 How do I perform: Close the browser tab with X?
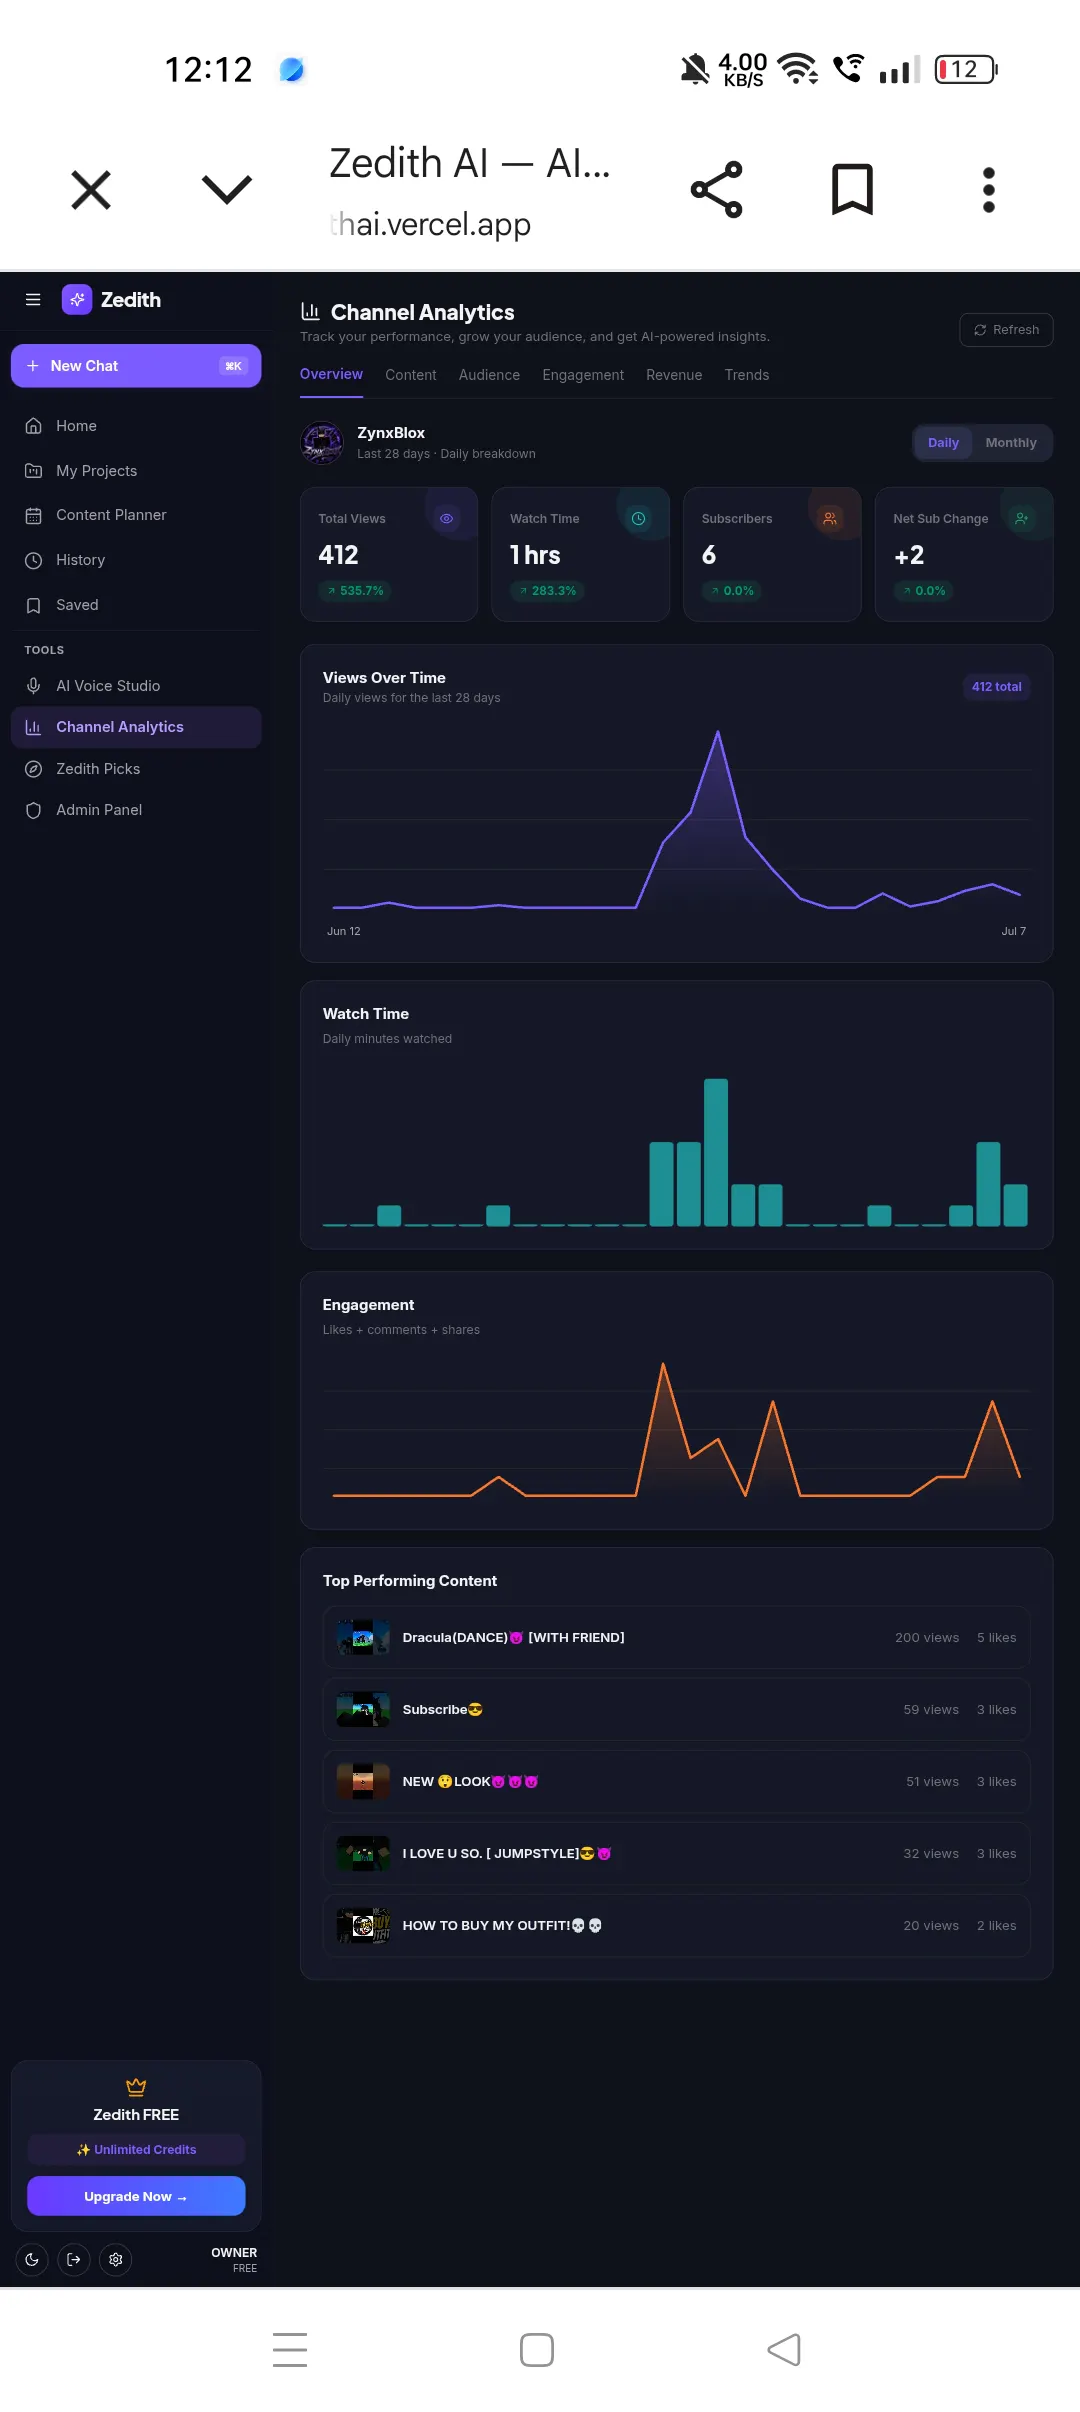coord(91,189)
